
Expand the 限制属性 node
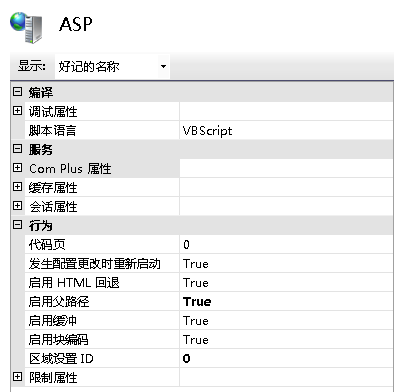(17, 377)
